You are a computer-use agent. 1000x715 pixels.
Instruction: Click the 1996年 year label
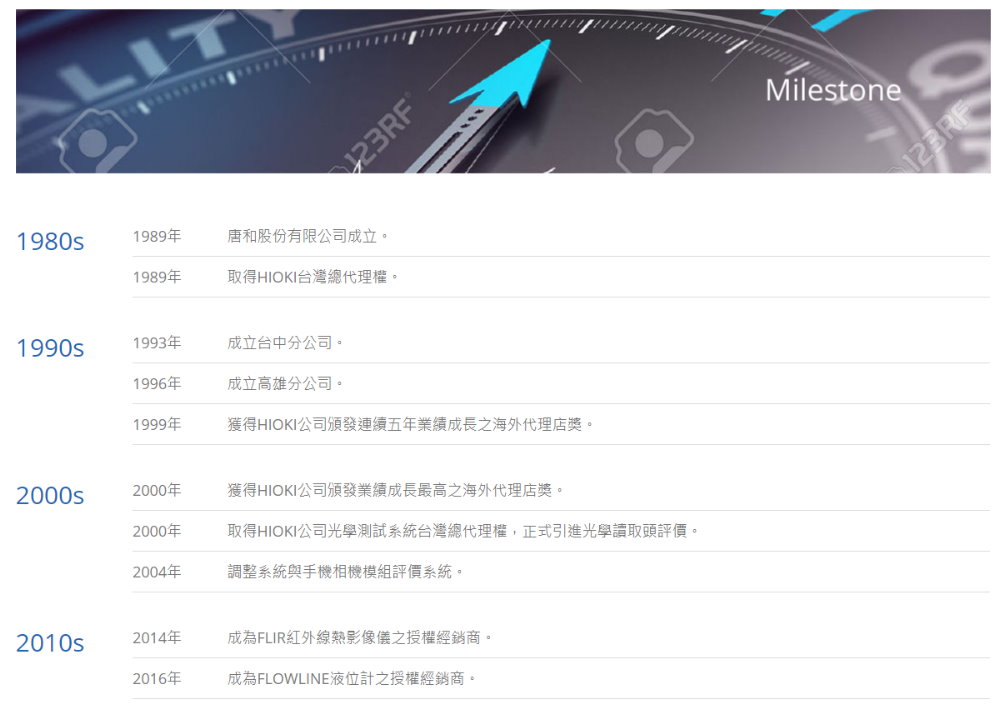tap(157, 384)
